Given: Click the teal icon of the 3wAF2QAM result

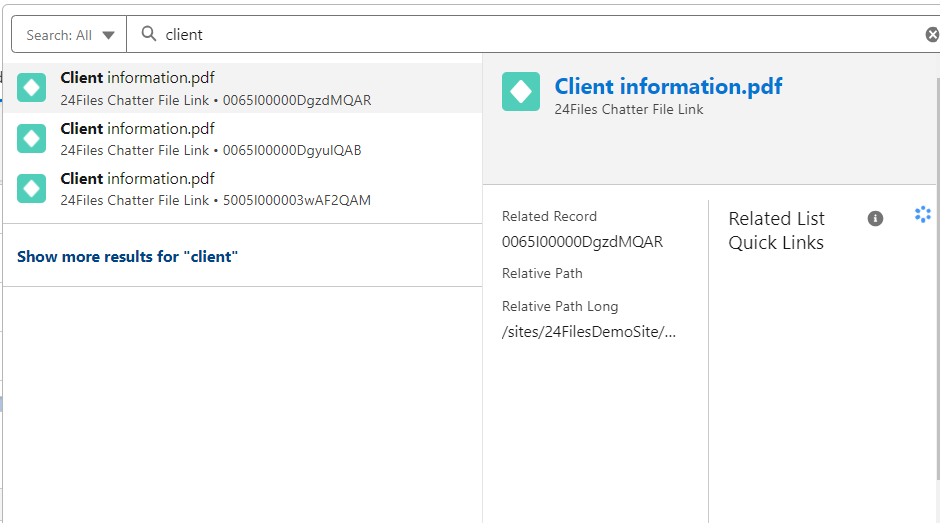Looking at the screenshot, I should coord(32,188).
